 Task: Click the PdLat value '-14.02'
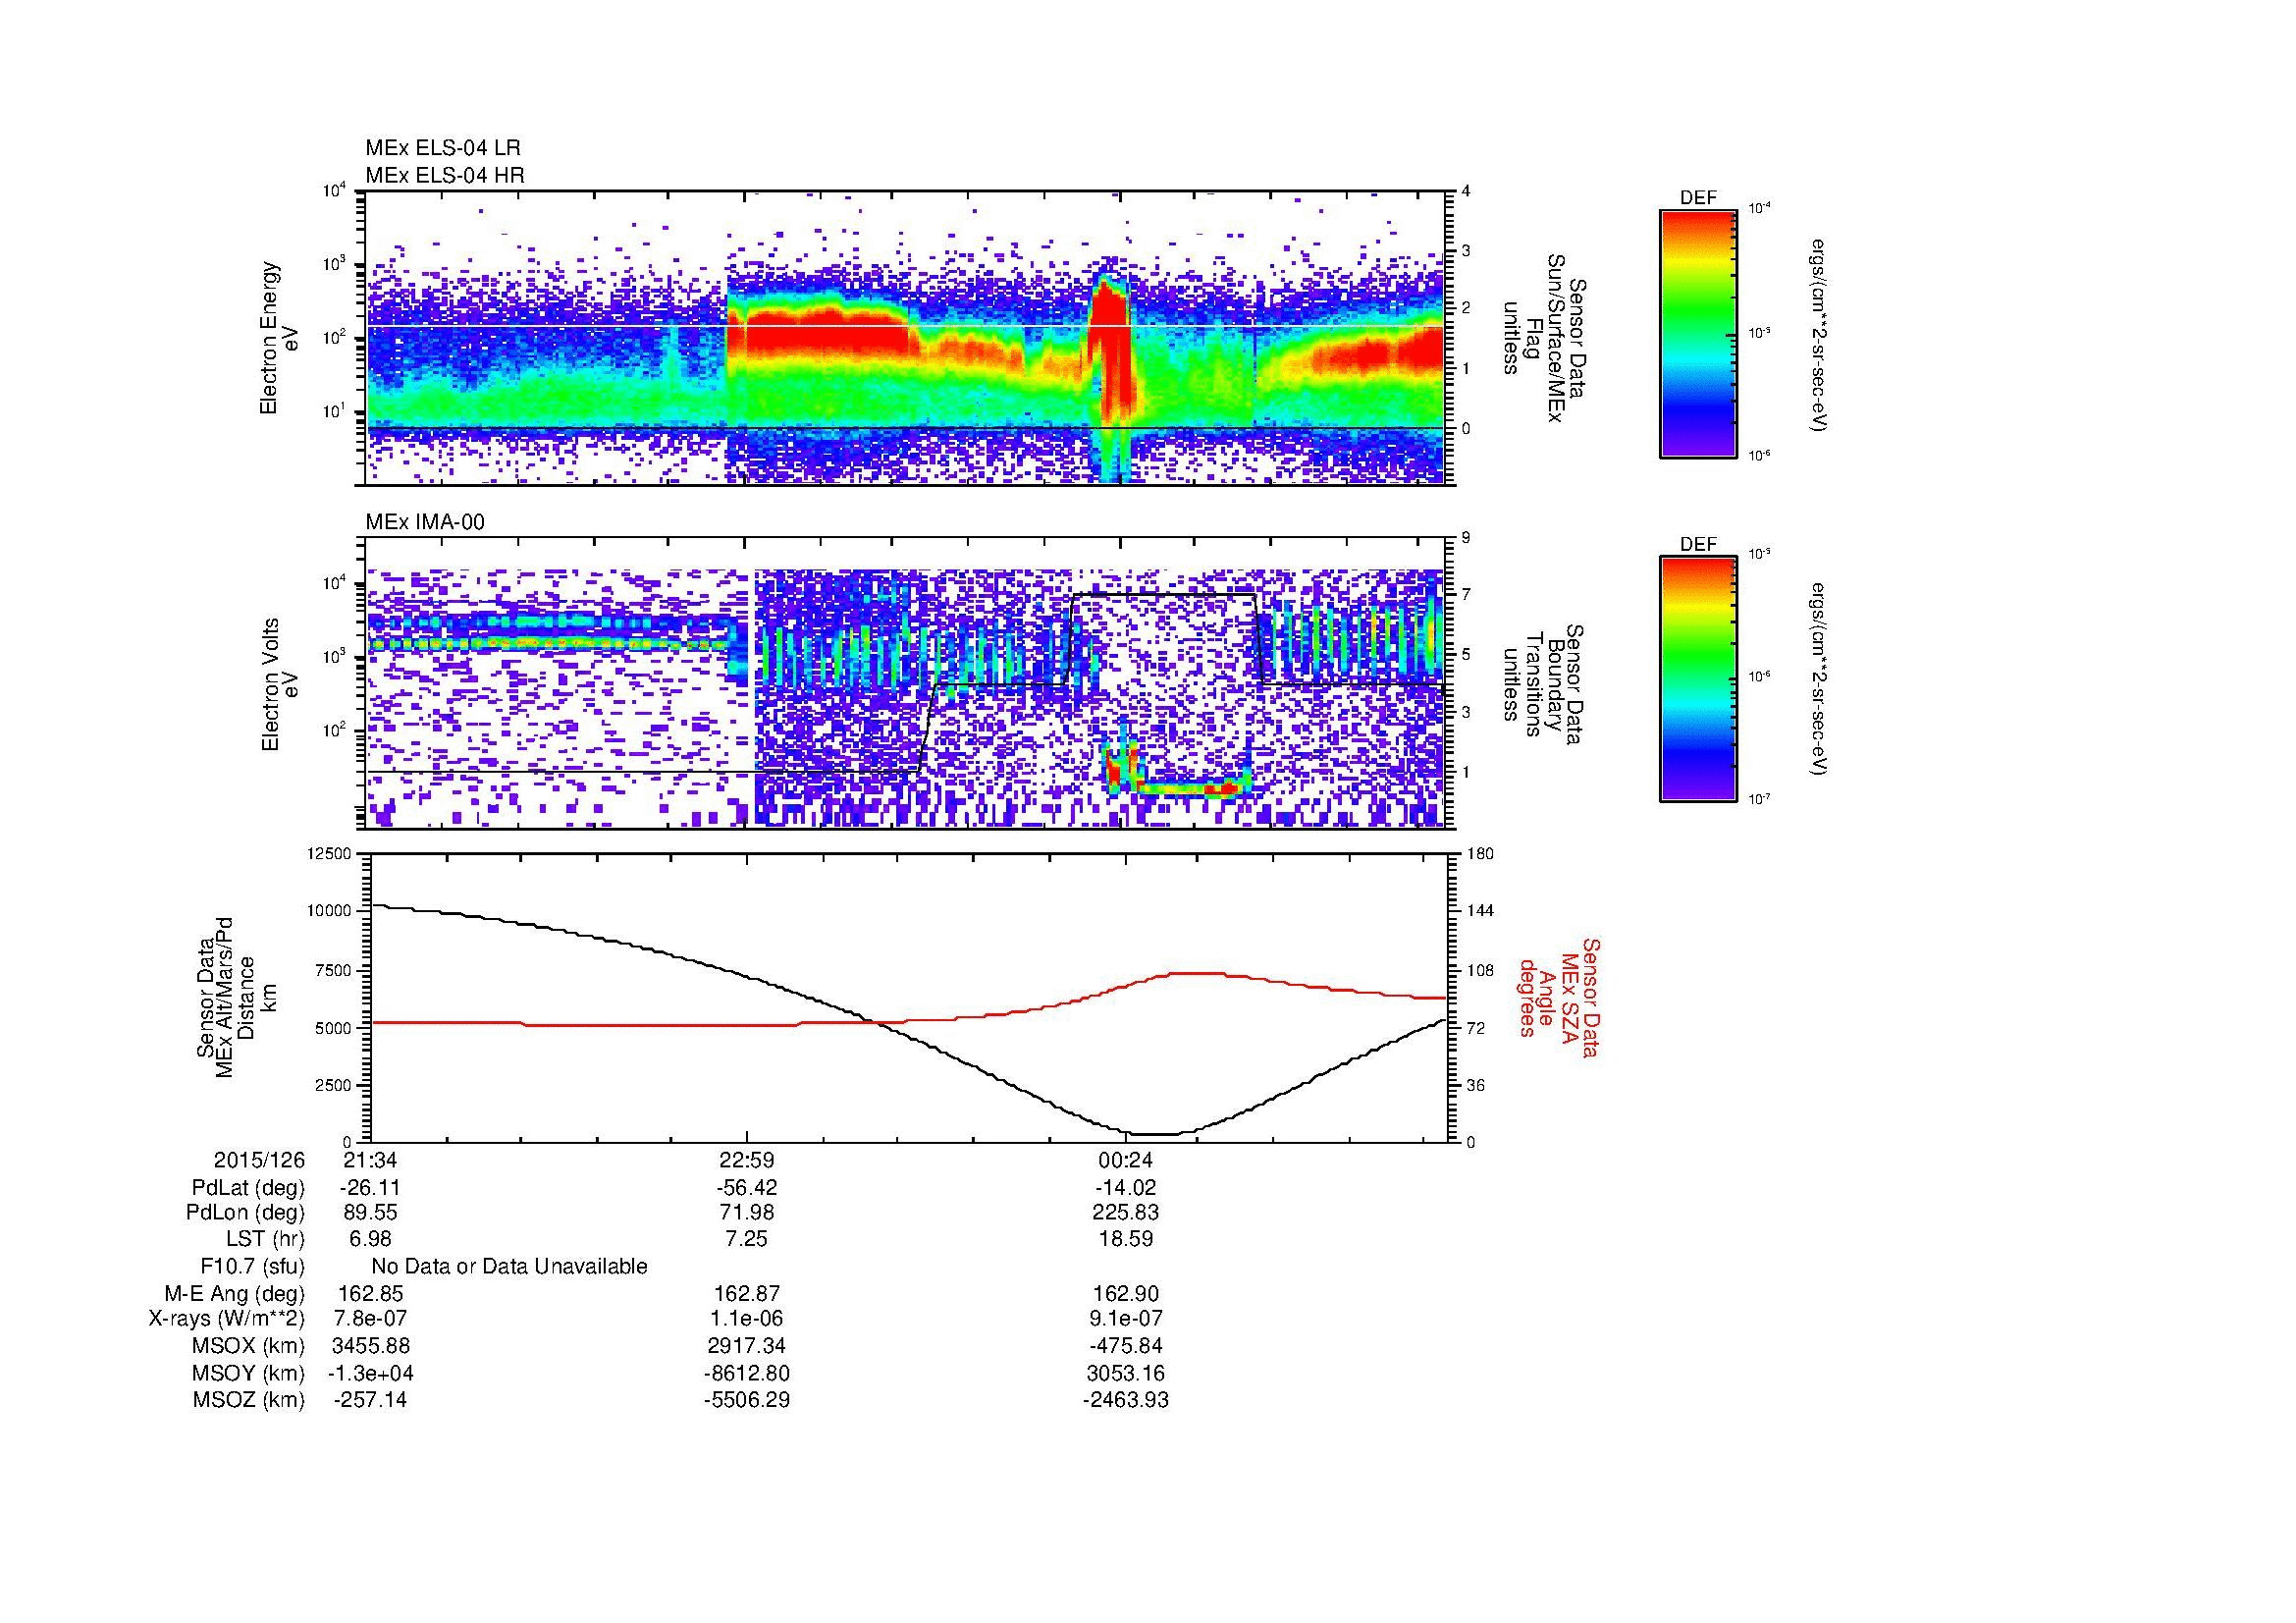pyautogui.click(x=1125, y=1188)
